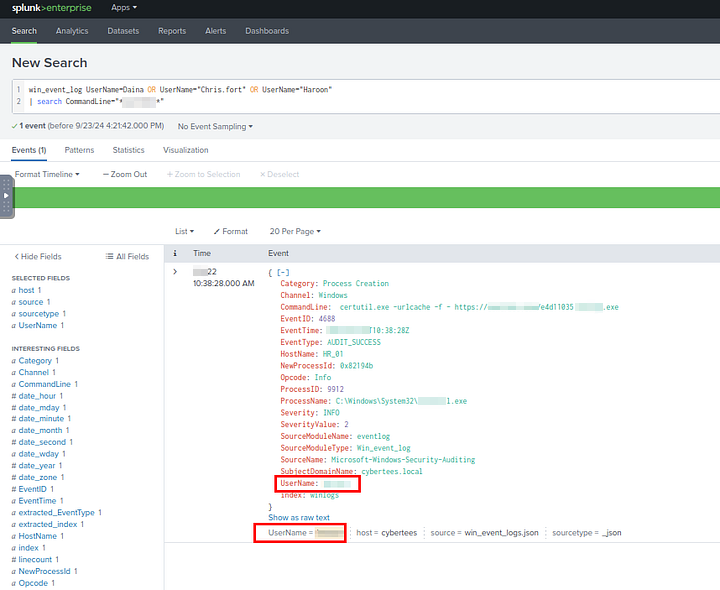Click the Process Creation category value
720x590 pixels.
(355, 284)
